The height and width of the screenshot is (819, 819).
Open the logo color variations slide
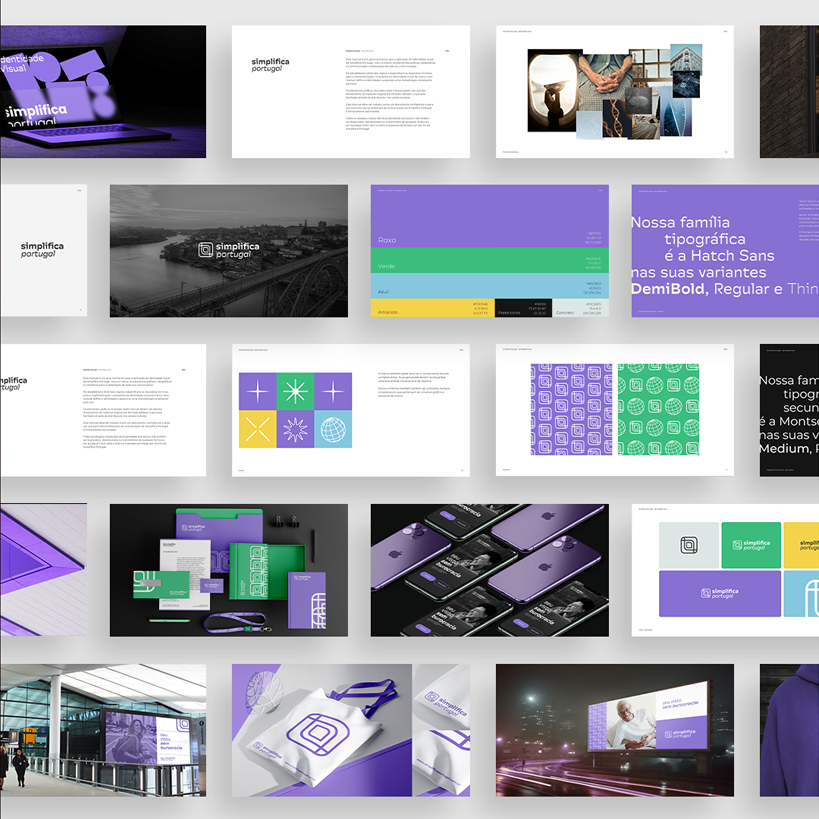pos(725,570)
